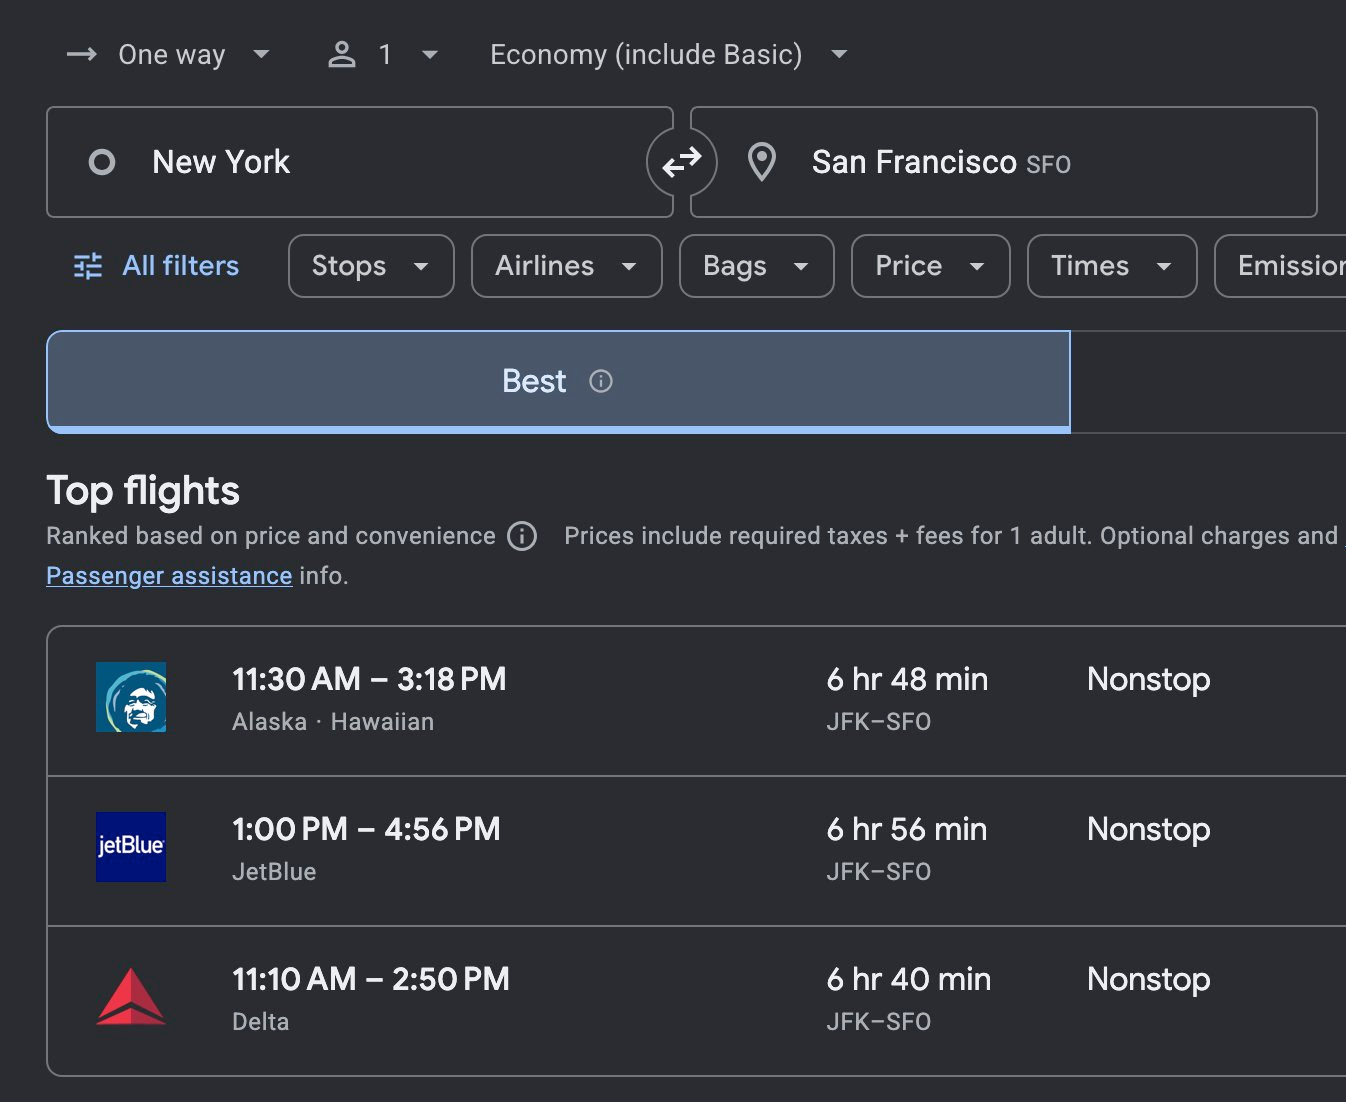
Task: Open the Price filter
Action: click(930, 266)
